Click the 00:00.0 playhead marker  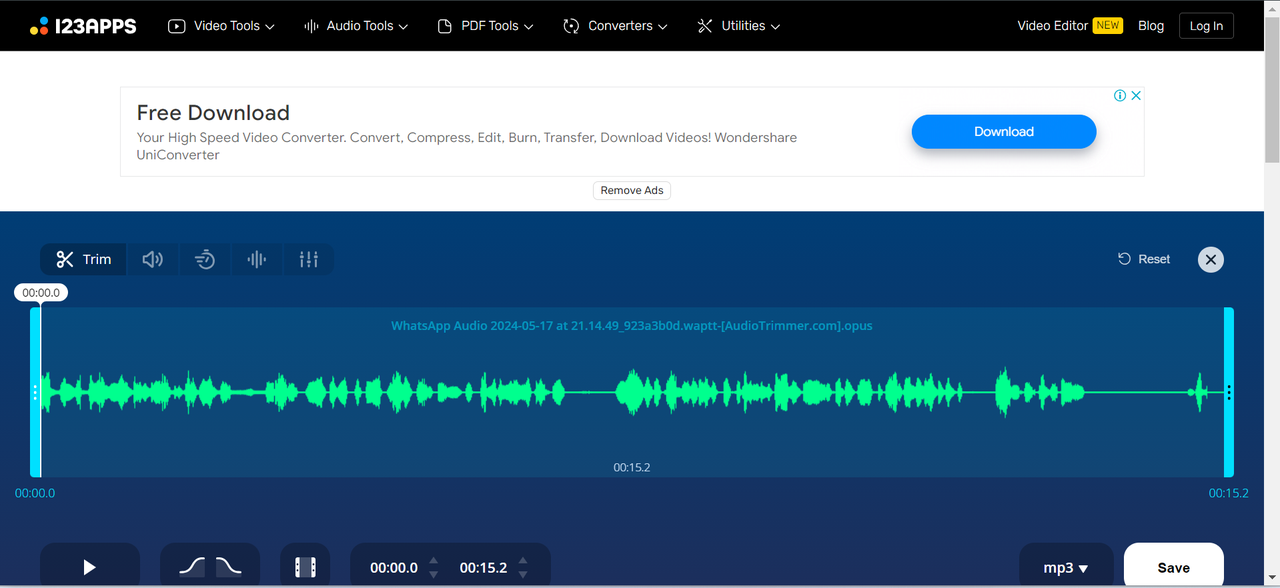click(x=41, y=293)
